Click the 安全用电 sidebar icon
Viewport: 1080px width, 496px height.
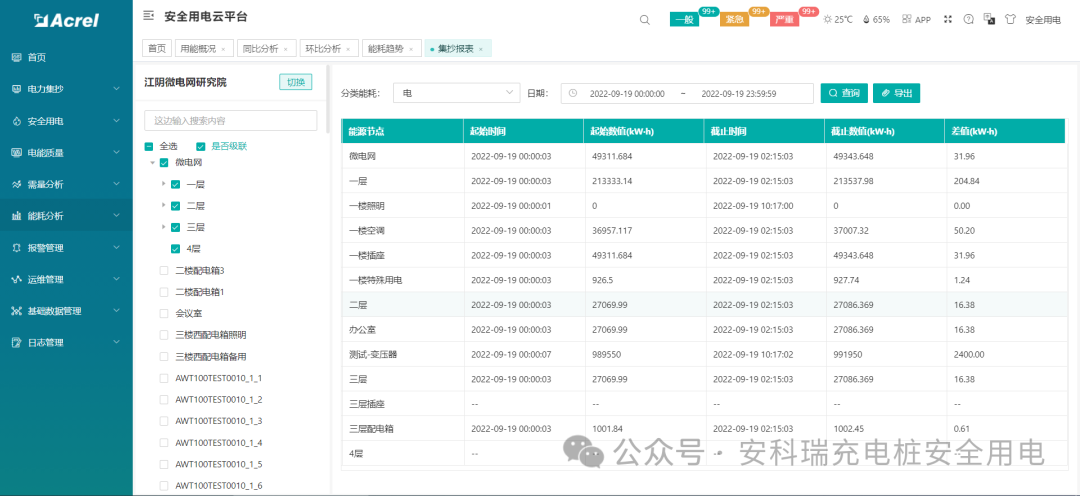(x=17, y=121)
